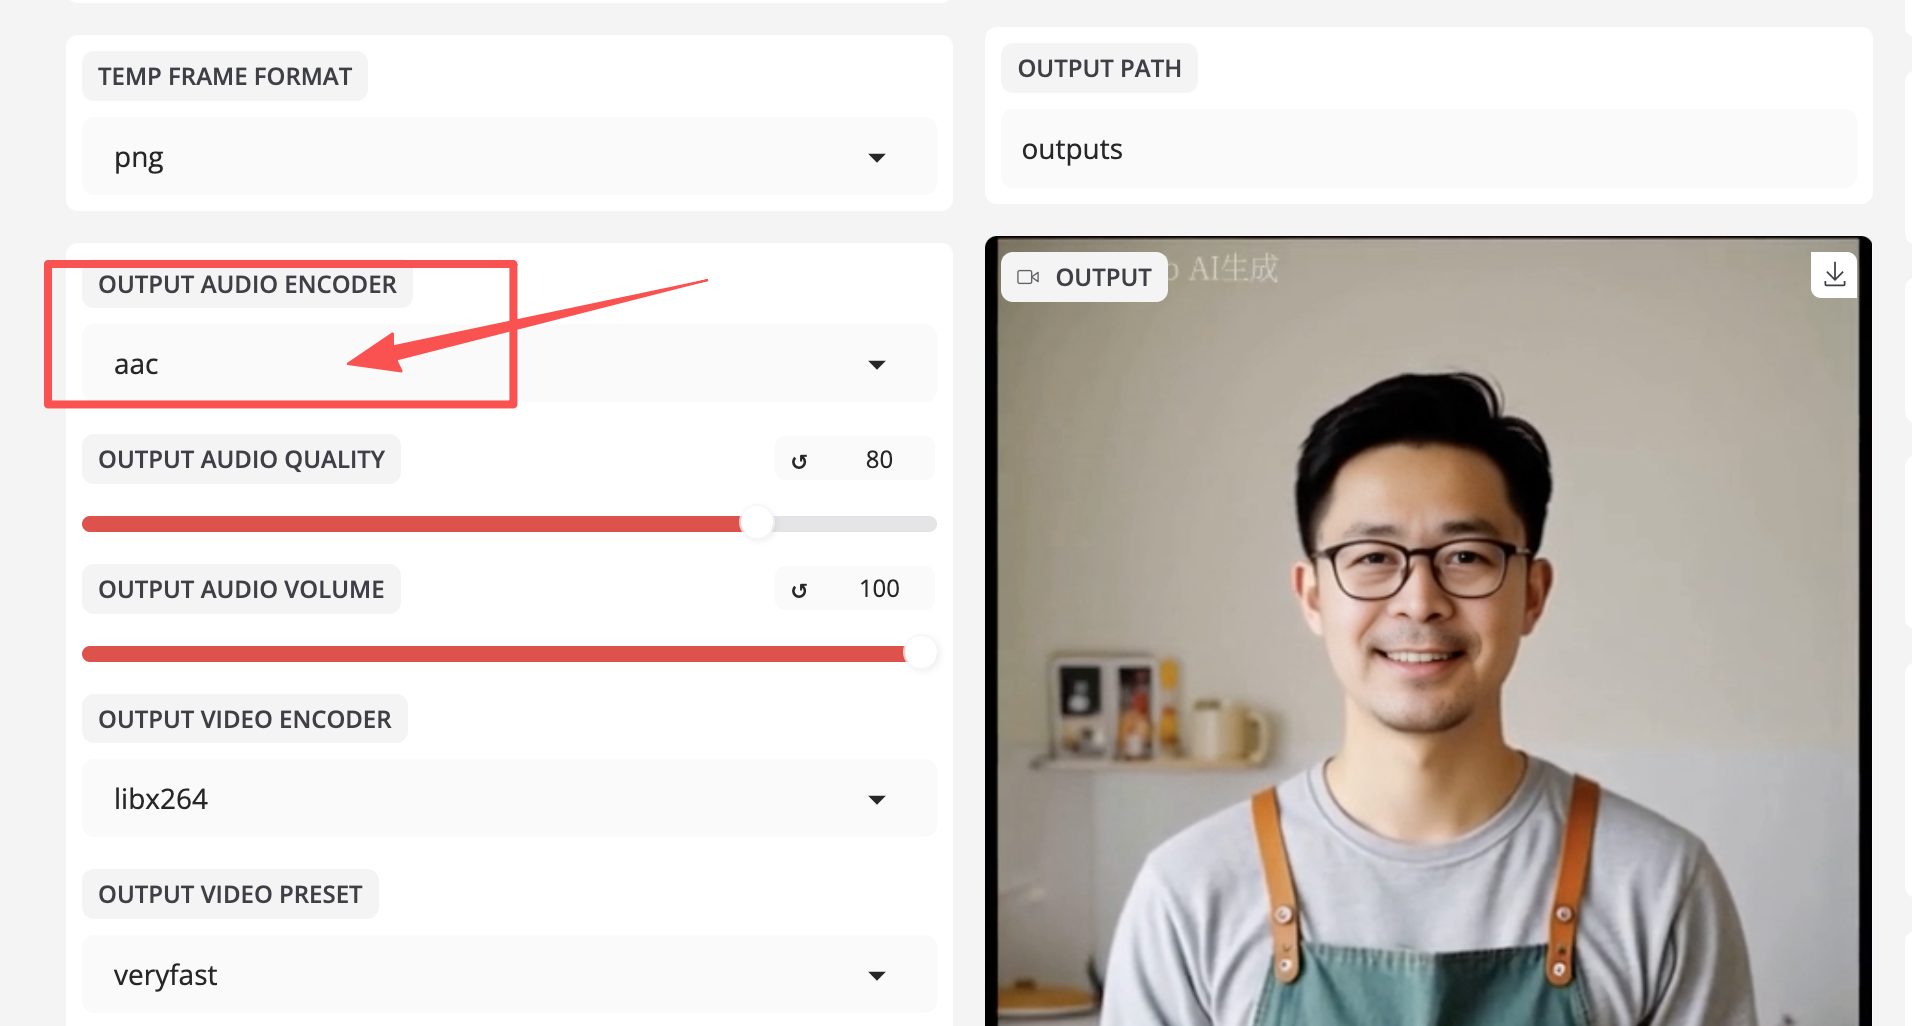
Task: Click the OUTPUT AUDIO VOLUME label
Action: tap(241, 590)
